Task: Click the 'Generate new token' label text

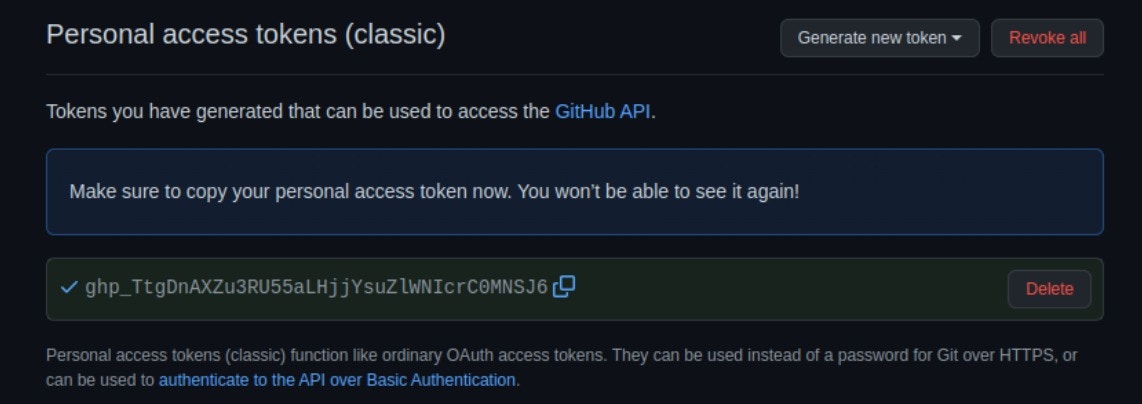Action: pos(872,38)
